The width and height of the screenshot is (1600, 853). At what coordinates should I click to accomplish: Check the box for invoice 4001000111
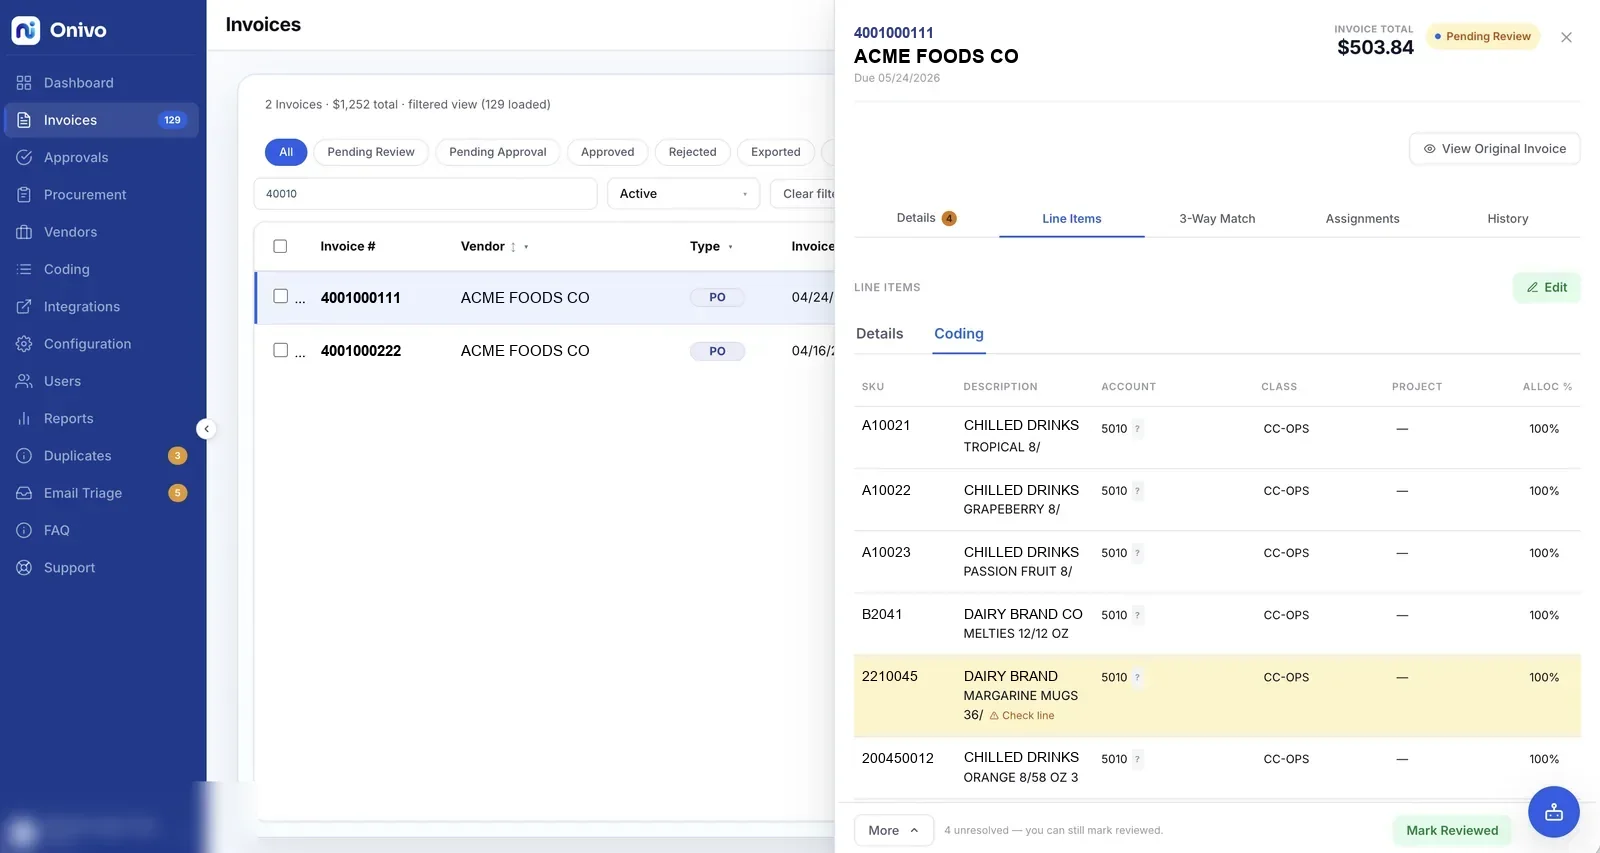pos(280,296)
